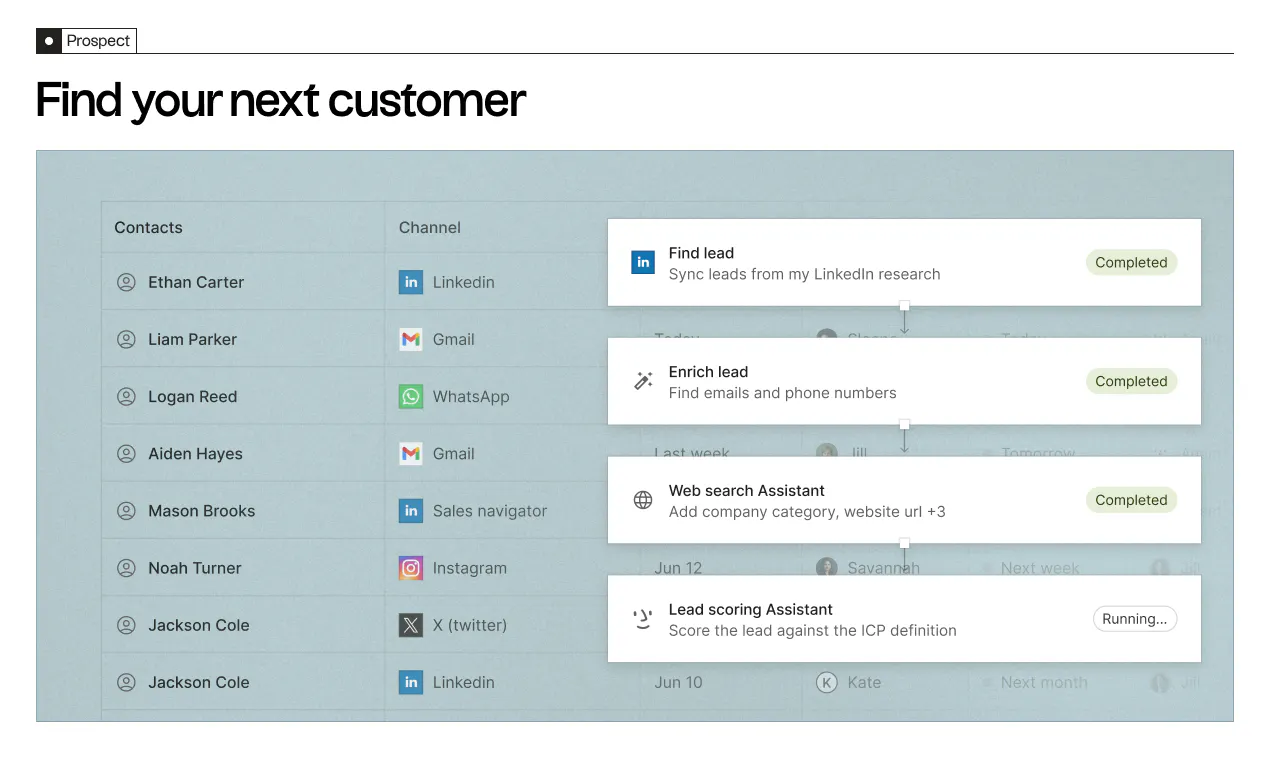Click the smiley icon on Lead scoring Assistant
This screenshot has height=760, width=1270.
click(x=643, y=619)
